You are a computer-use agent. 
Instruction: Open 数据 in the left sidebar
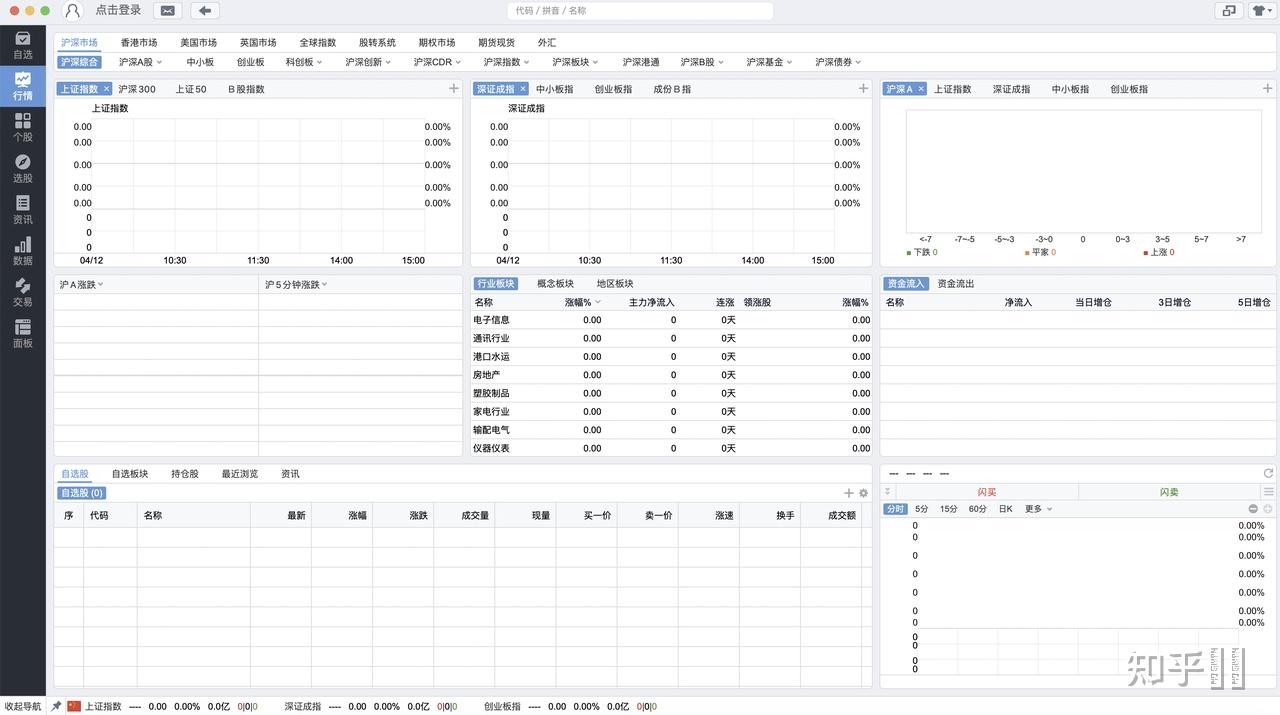[x=22, y=250]
